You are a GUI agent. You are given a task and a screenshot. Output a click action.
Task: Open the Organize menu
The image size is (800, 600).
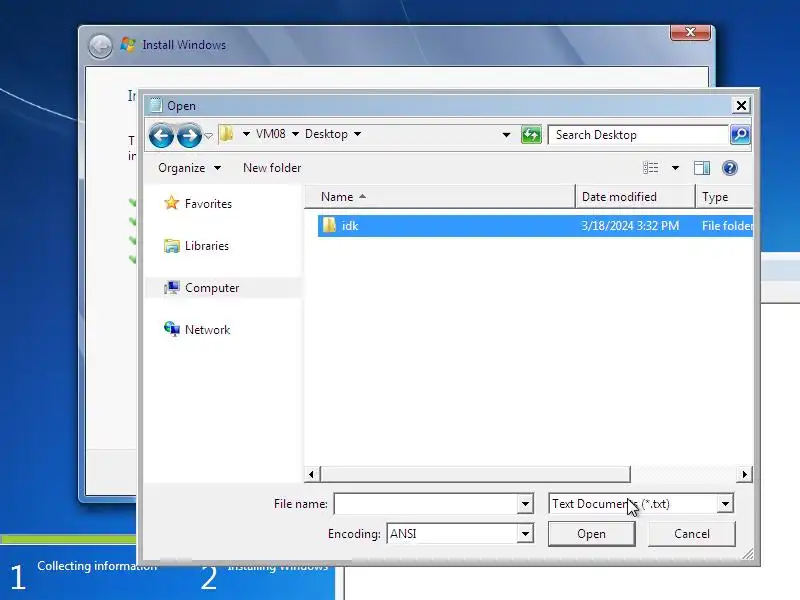[189, 168]
